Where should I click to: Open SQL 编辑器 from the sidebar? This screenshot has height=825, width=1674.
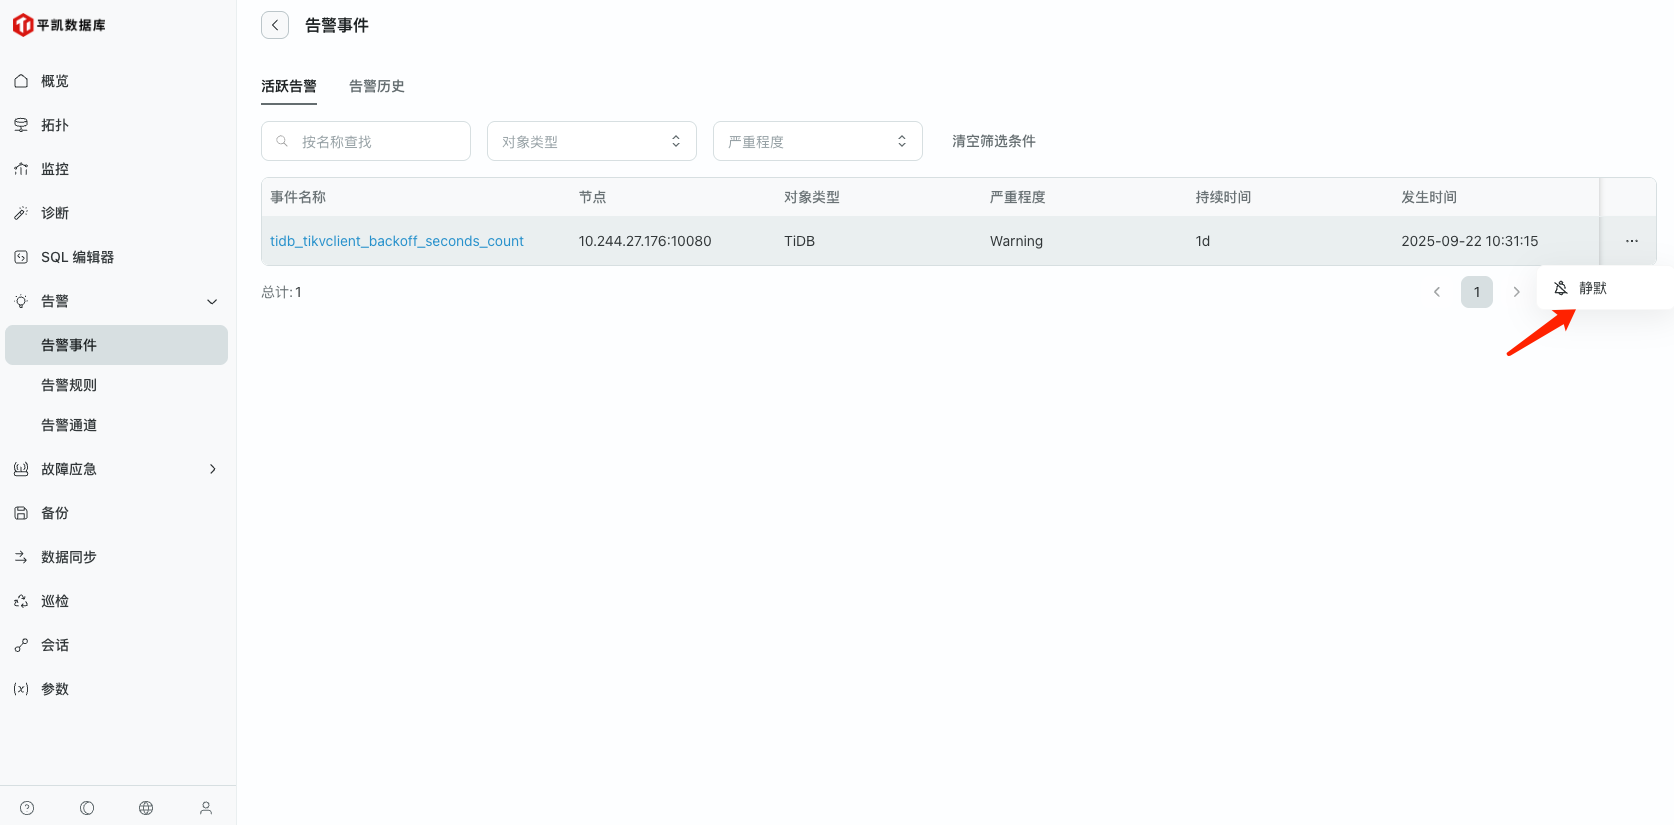point(77,257)
